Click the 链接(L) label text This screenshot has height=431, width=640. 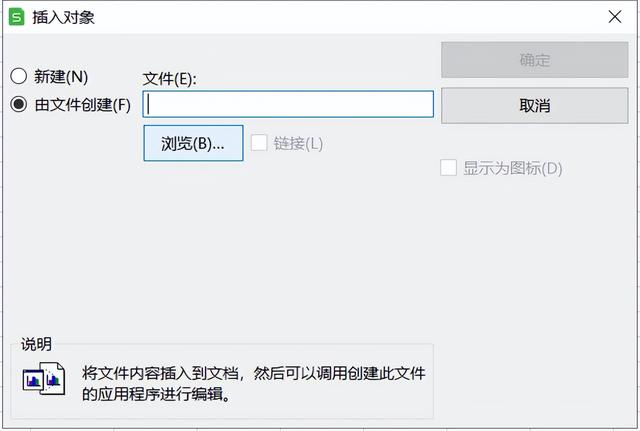click(298, 144)
